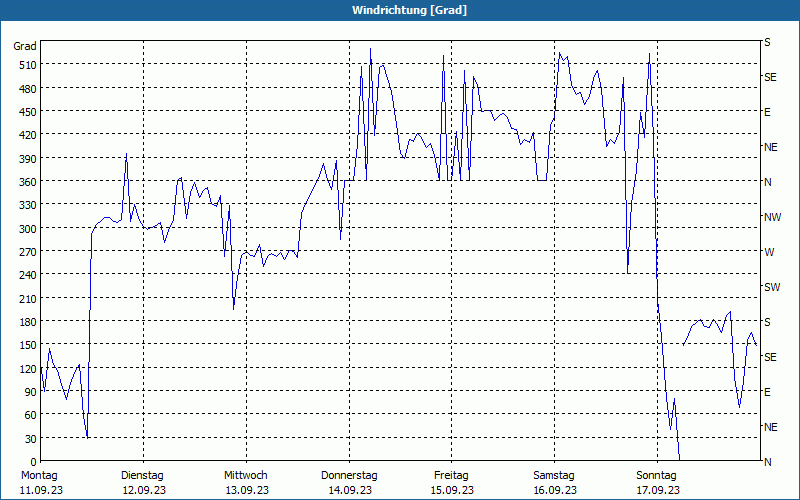Select the date 17.09.23
Image resolution: width=800 pixels, height=500 pixels.
[658, 490]
